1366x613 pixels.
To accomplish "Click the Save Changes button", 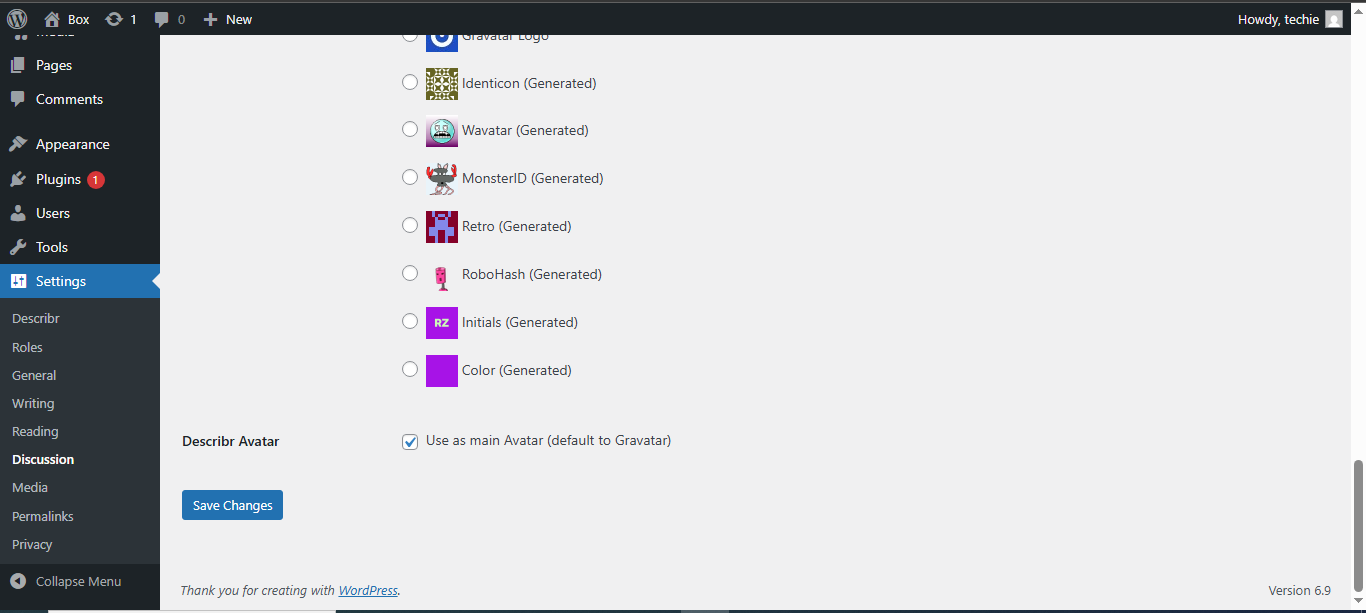I will coord(232,505).
